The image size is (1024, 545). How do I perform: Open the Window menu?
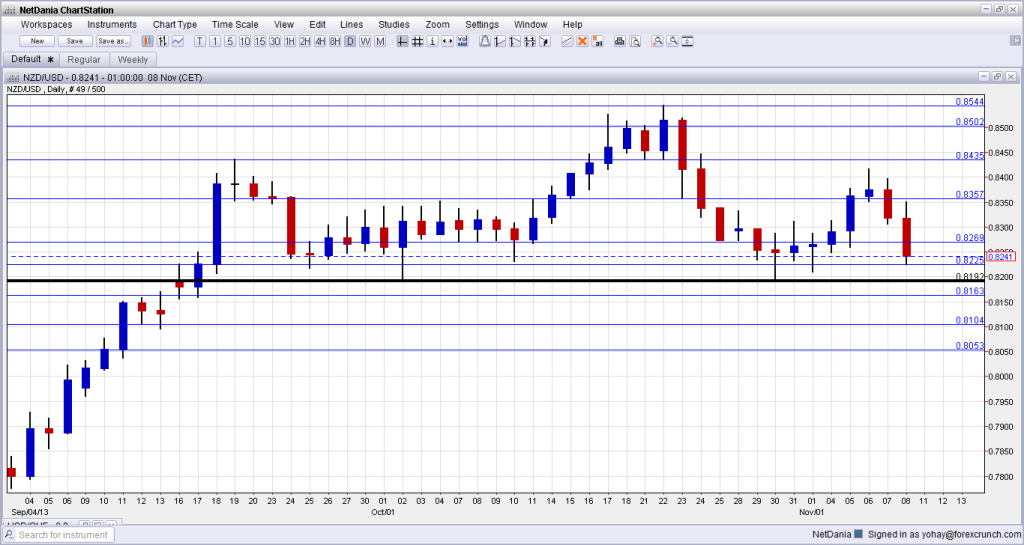(530, 24)
